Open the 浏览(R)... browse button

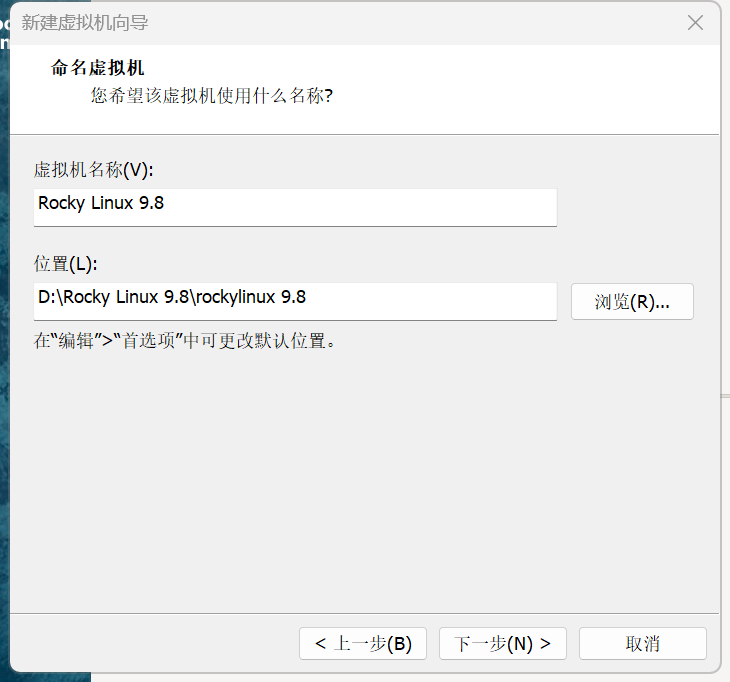[x=632, y=302]
